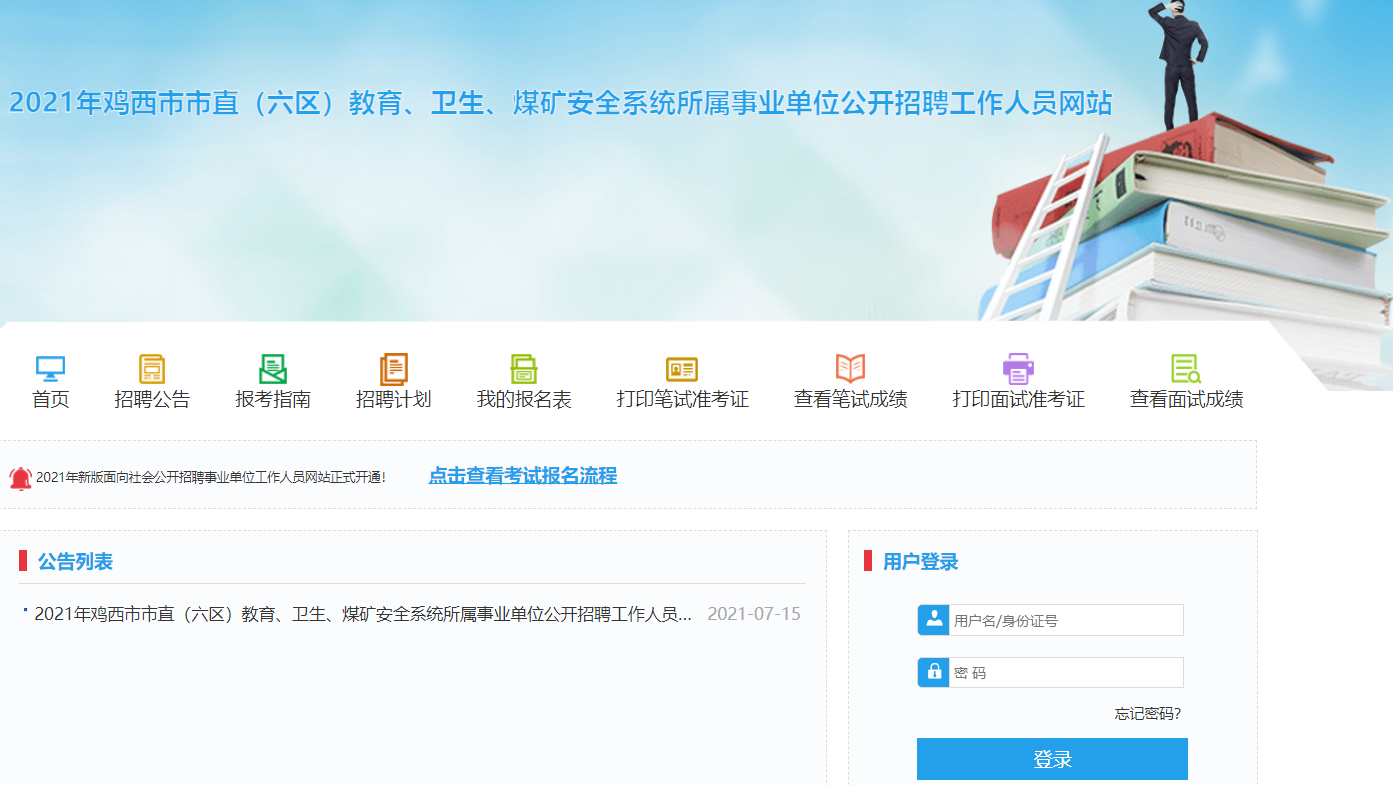1393x785 pixels.
Task: Click the 报考指南 green envelope icon
Action: tap(273, 369)
